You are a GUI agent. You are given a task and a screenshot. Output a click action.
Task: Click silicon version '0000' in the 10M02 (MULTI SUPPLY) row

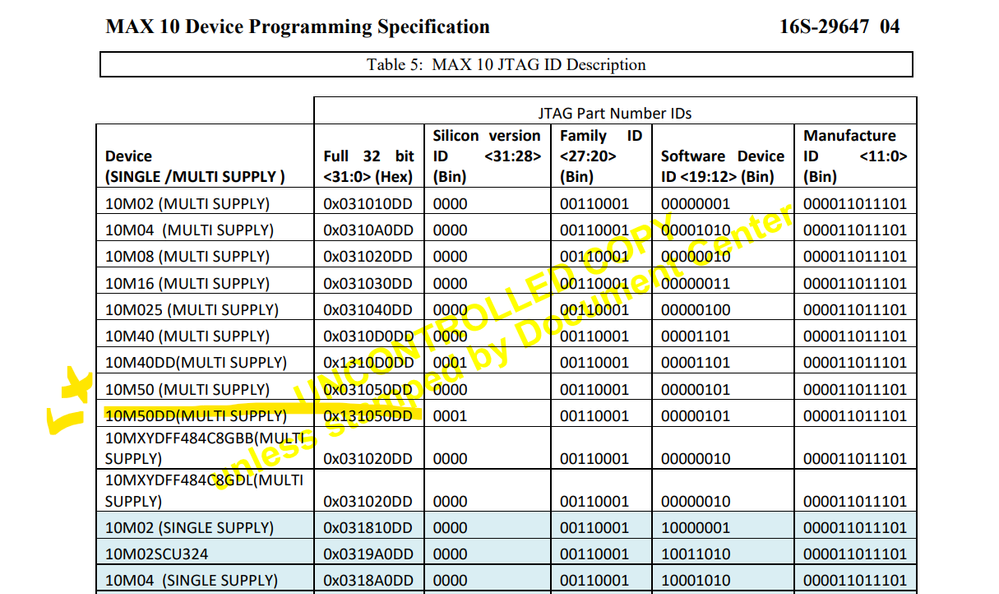450,204
